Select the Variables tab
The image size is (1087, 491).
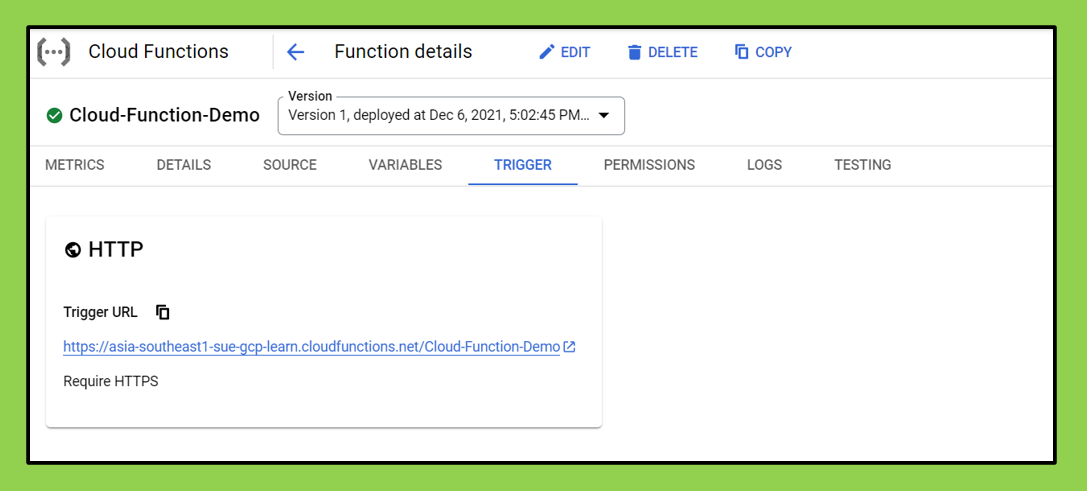[405, 165]
